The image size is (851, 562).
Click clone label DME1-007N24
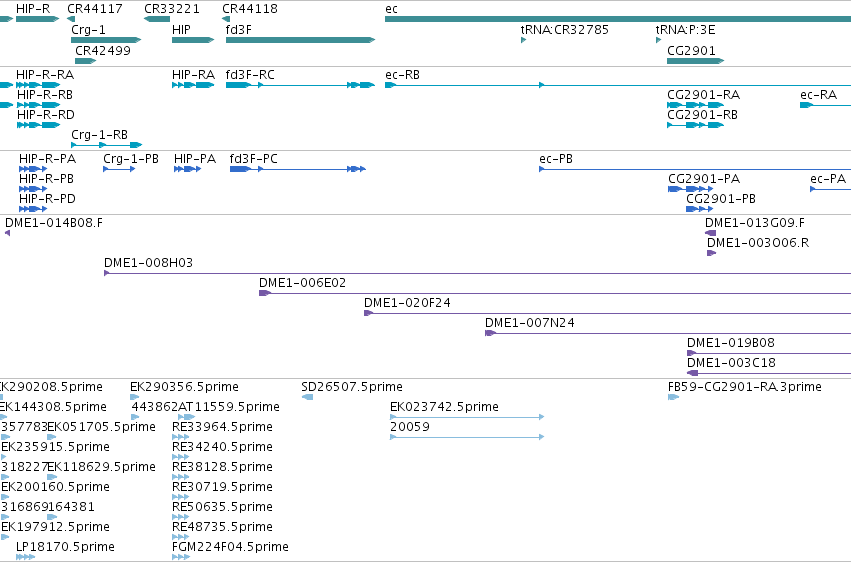pos(530,323)
